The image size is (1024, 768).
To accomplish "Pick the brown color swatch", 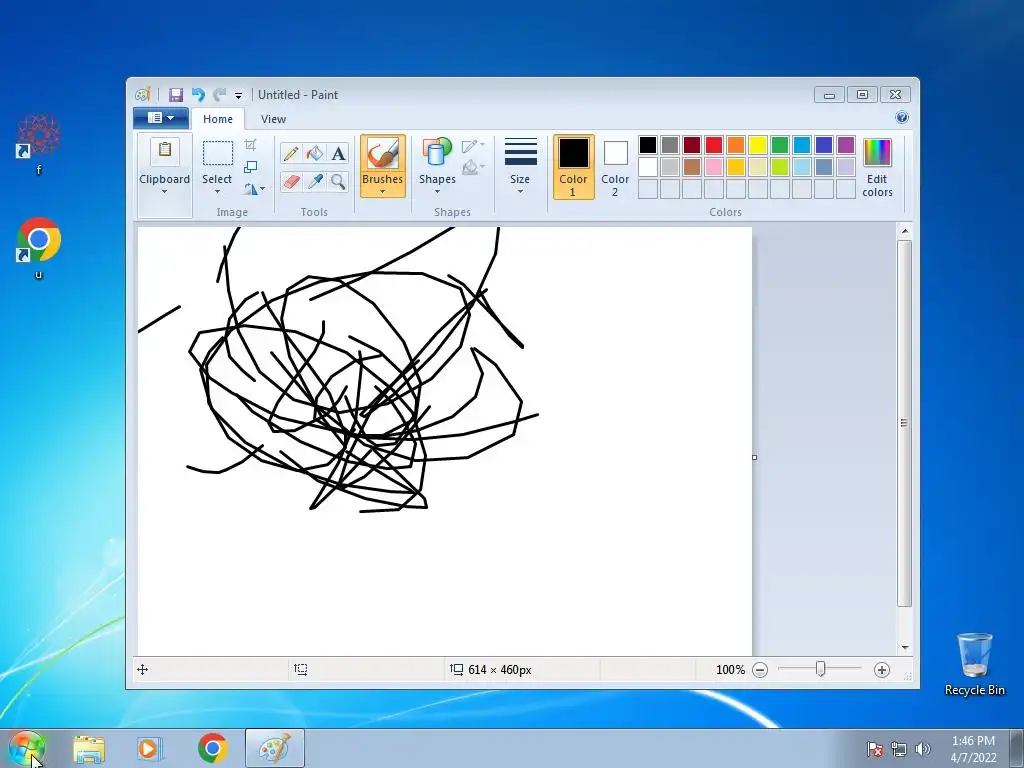I will click(x=692, y=167).
